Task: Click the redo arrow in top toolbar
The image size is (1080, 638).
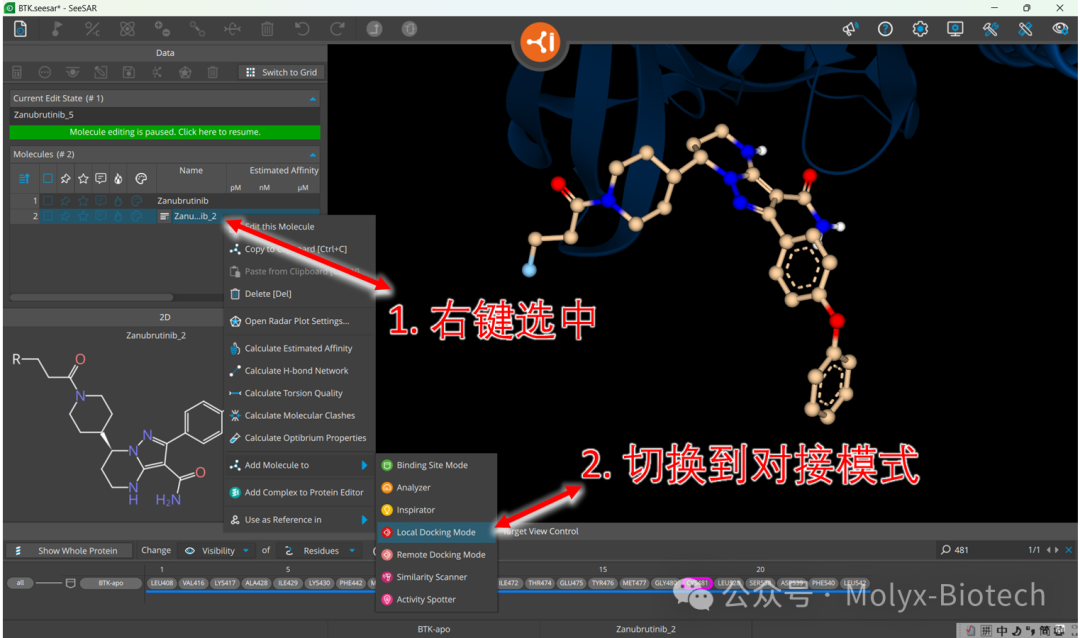Action: point(337,29)
